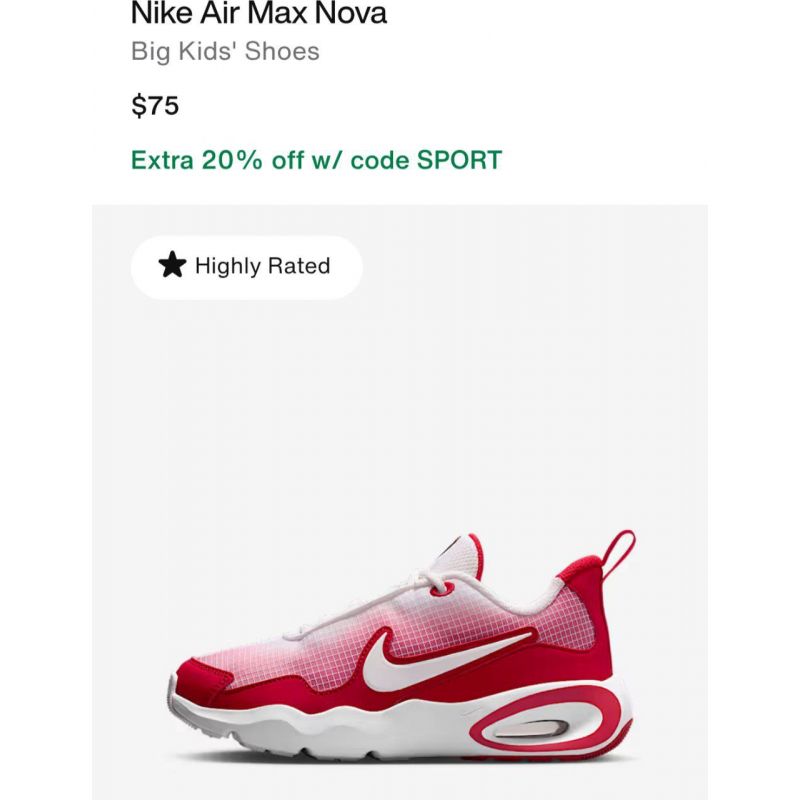Click the Highly Rated text label
The height and width of the screenshot is (800, 800).
click(x=263, y=266)
